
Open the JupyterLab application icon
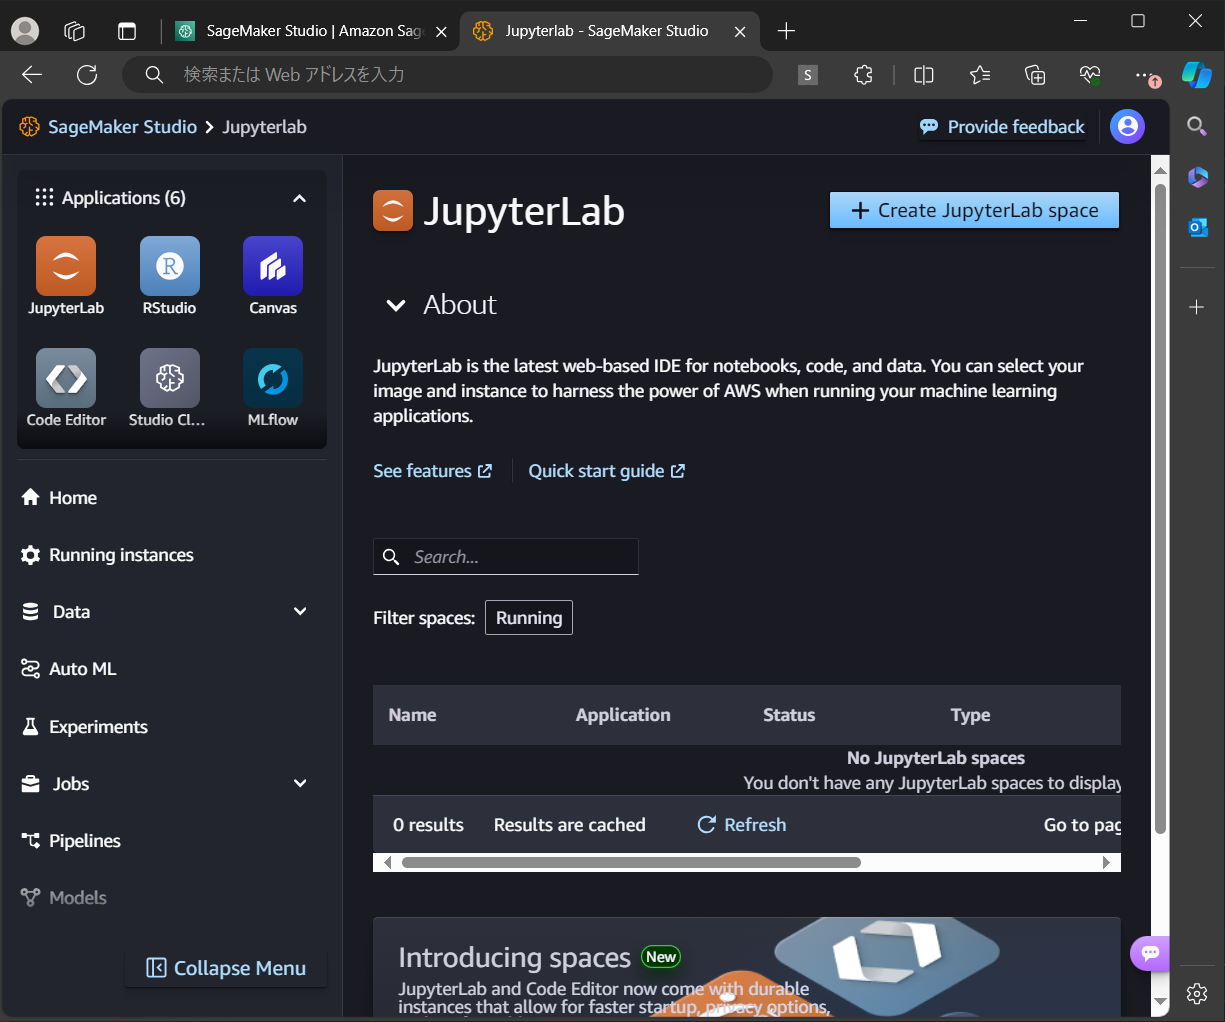click(x=65, y=265)
